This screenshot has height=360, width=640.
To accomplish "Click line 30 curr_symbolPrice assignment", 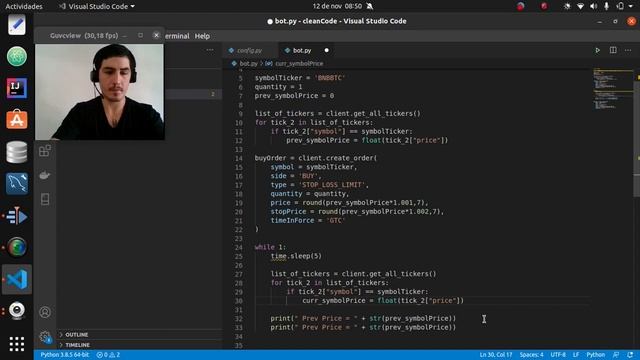I will point(383,301).
